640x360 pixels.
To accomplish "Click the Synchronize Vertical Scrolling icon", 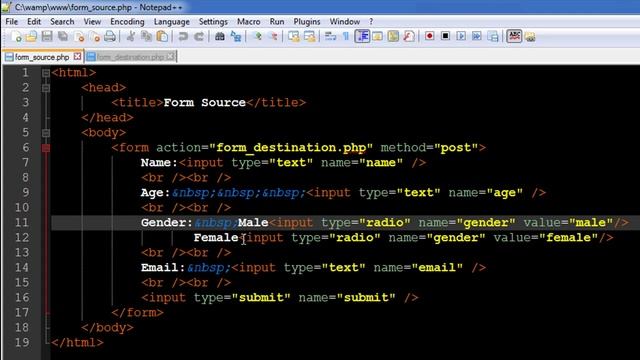I will point(293,36).
